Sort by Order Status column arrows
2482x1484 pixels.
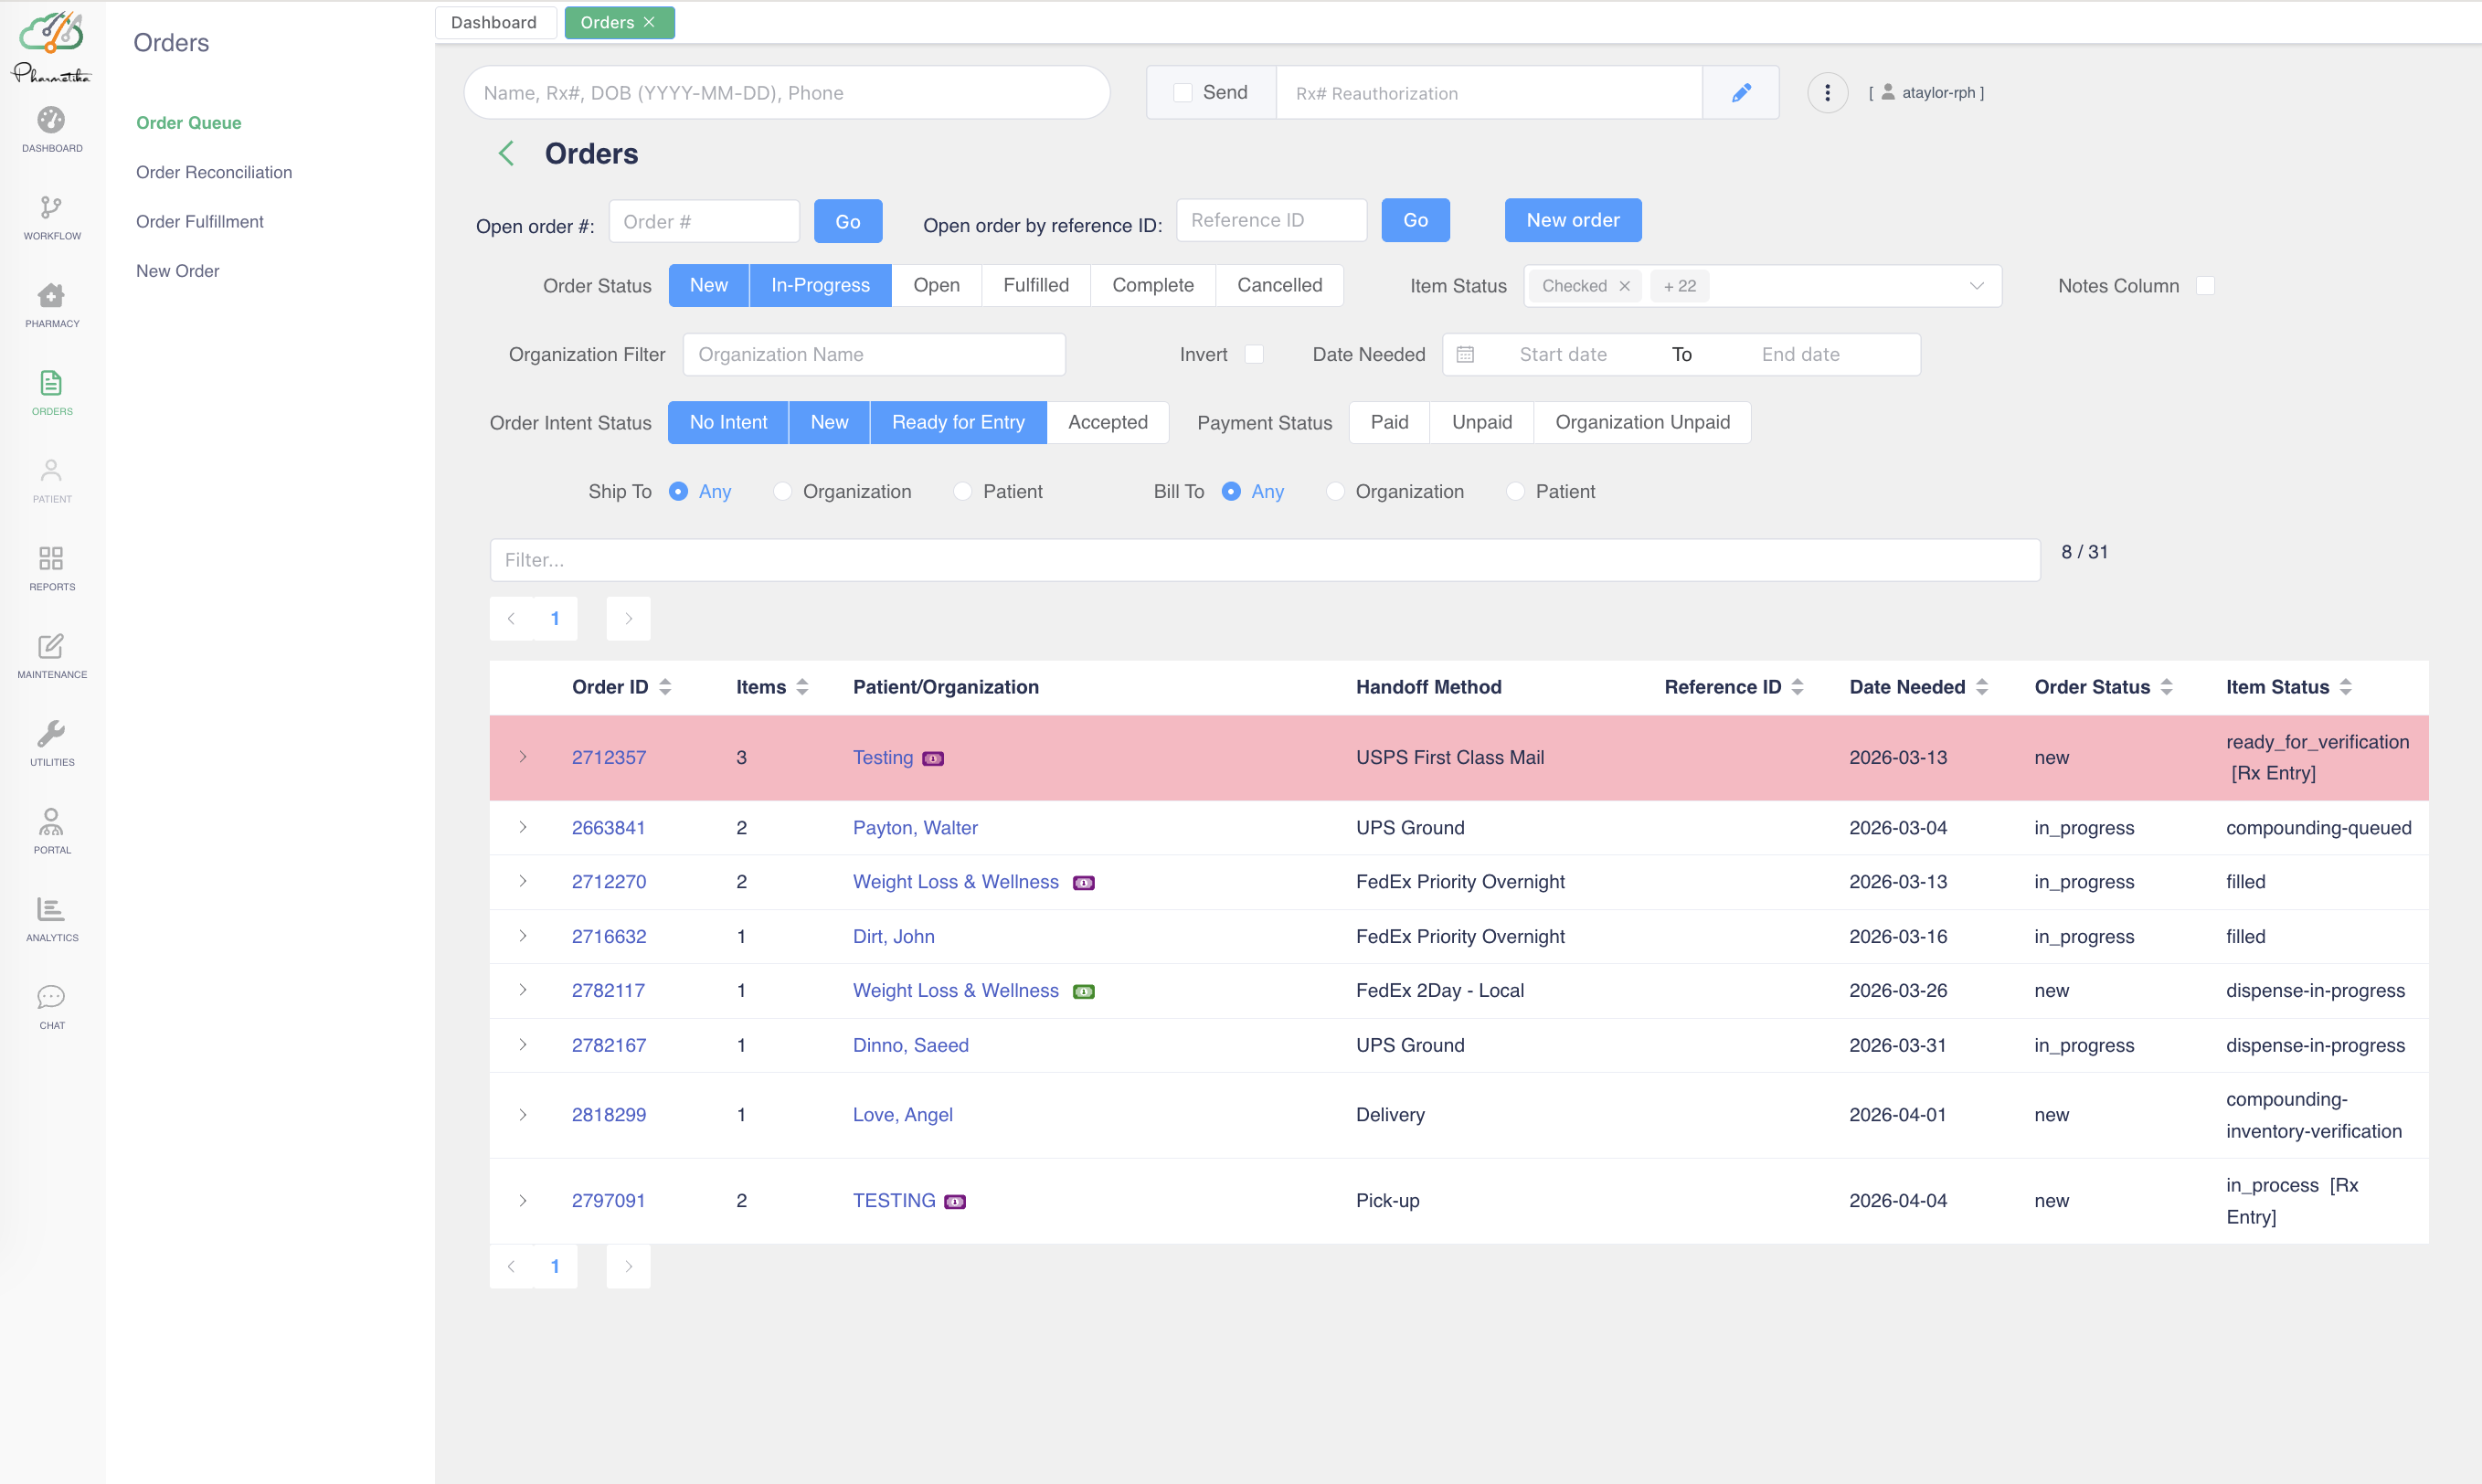point(2166,687)
